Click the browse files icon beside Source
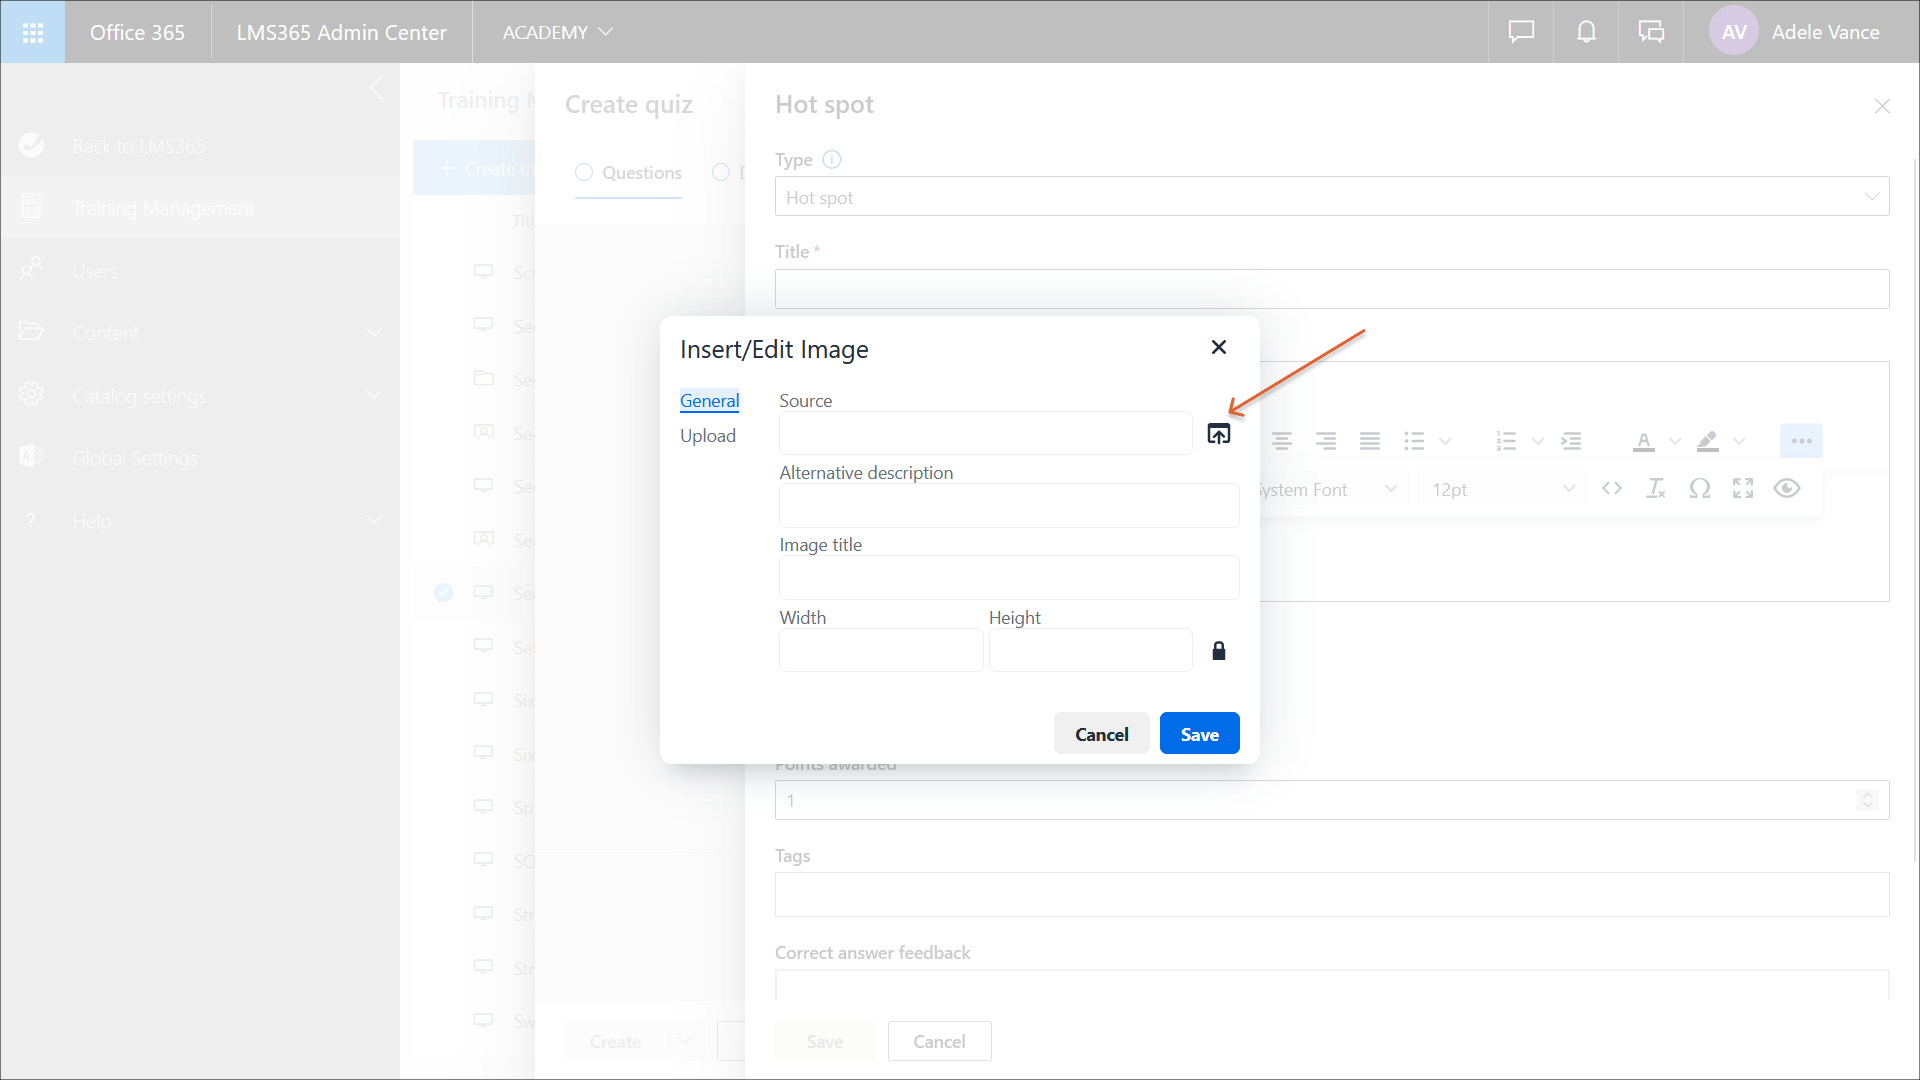This screenshot has height=1080, width=1920. click(x=1218, y=434)
